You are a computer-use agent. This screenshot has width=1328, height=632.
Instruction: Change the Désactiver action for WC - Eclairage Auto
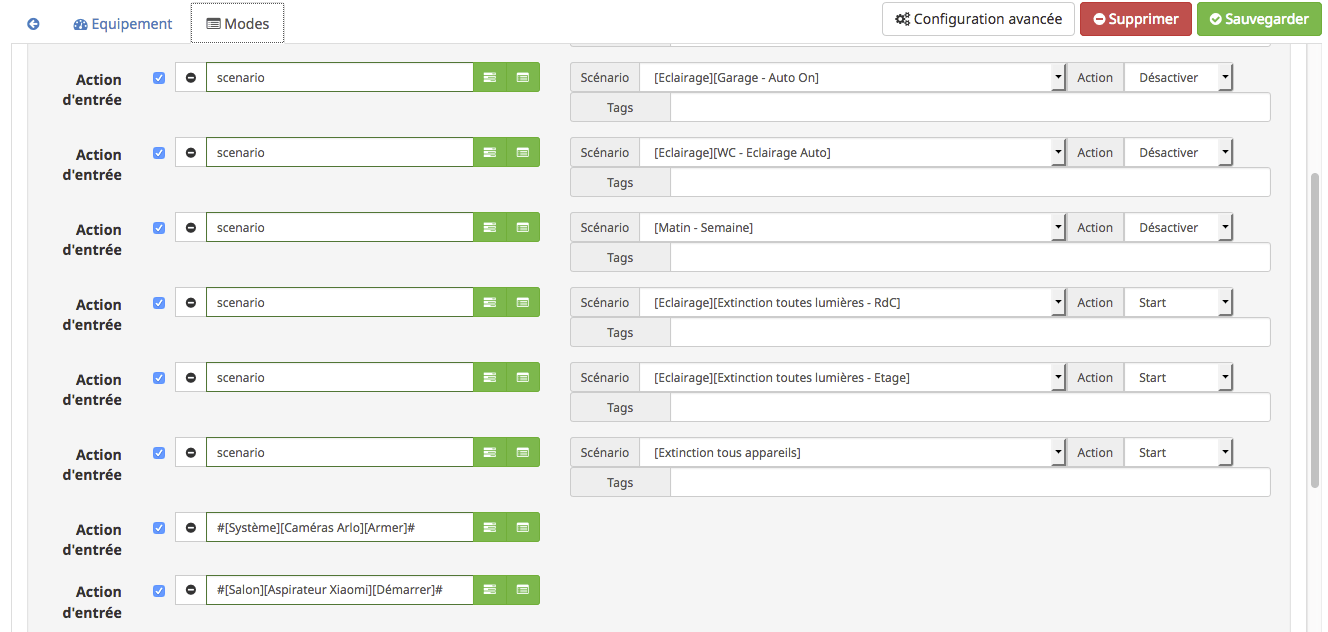click(x=1178, y=152)
